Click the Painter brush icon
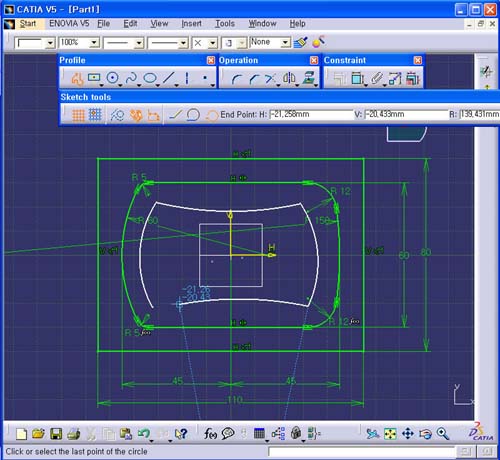500x460 pixels. (300, 42)
